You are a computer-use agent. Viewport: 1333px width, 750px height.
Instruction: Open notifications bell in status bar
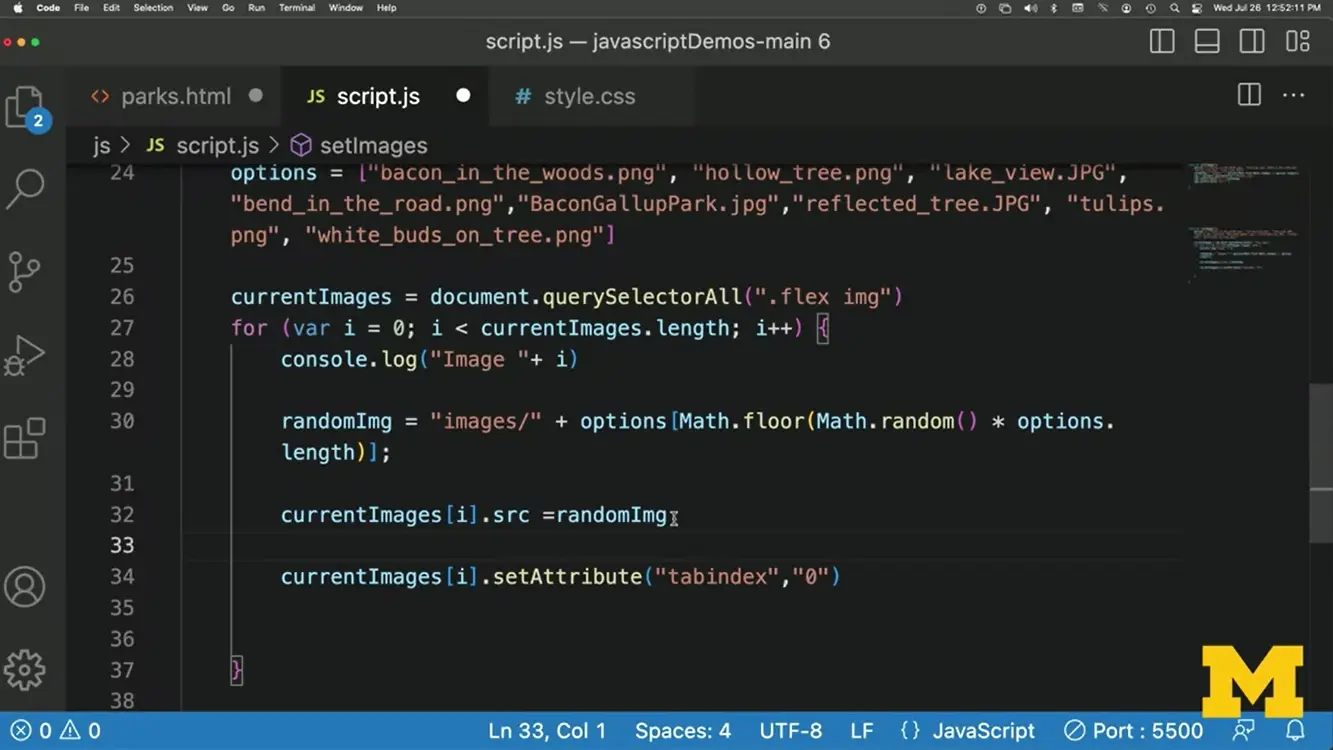pyautogui.click(x=1295, y=731)
